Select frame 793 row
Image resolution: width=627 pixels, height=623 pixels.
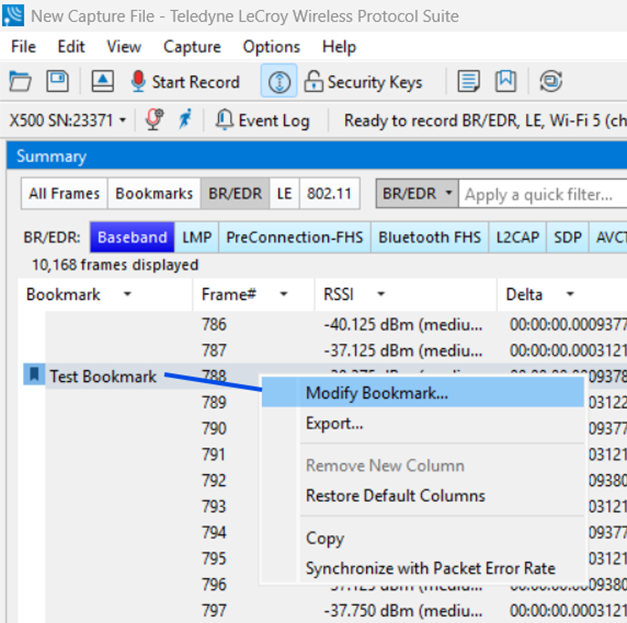tap(214, 507)
